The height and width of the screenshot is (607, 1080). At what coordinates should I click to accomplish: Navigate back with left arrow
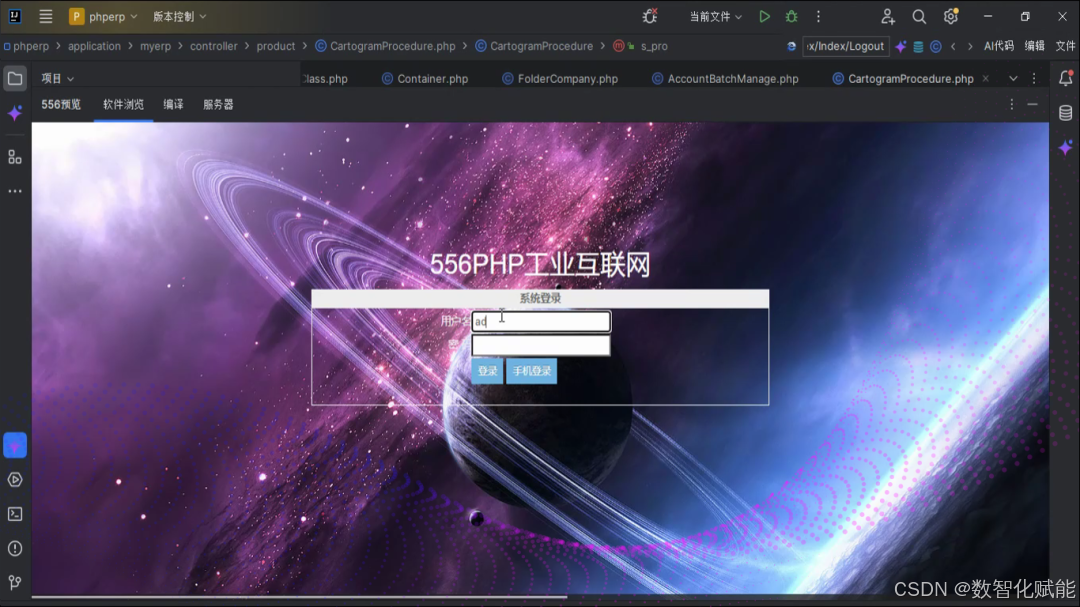pos(953,46)
